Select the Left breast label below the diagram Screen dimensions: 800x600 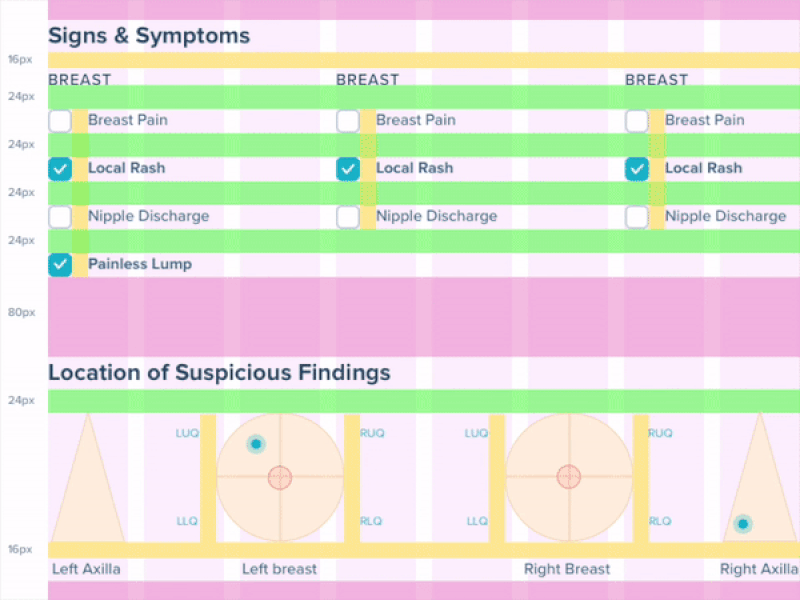tap(279, 568)
